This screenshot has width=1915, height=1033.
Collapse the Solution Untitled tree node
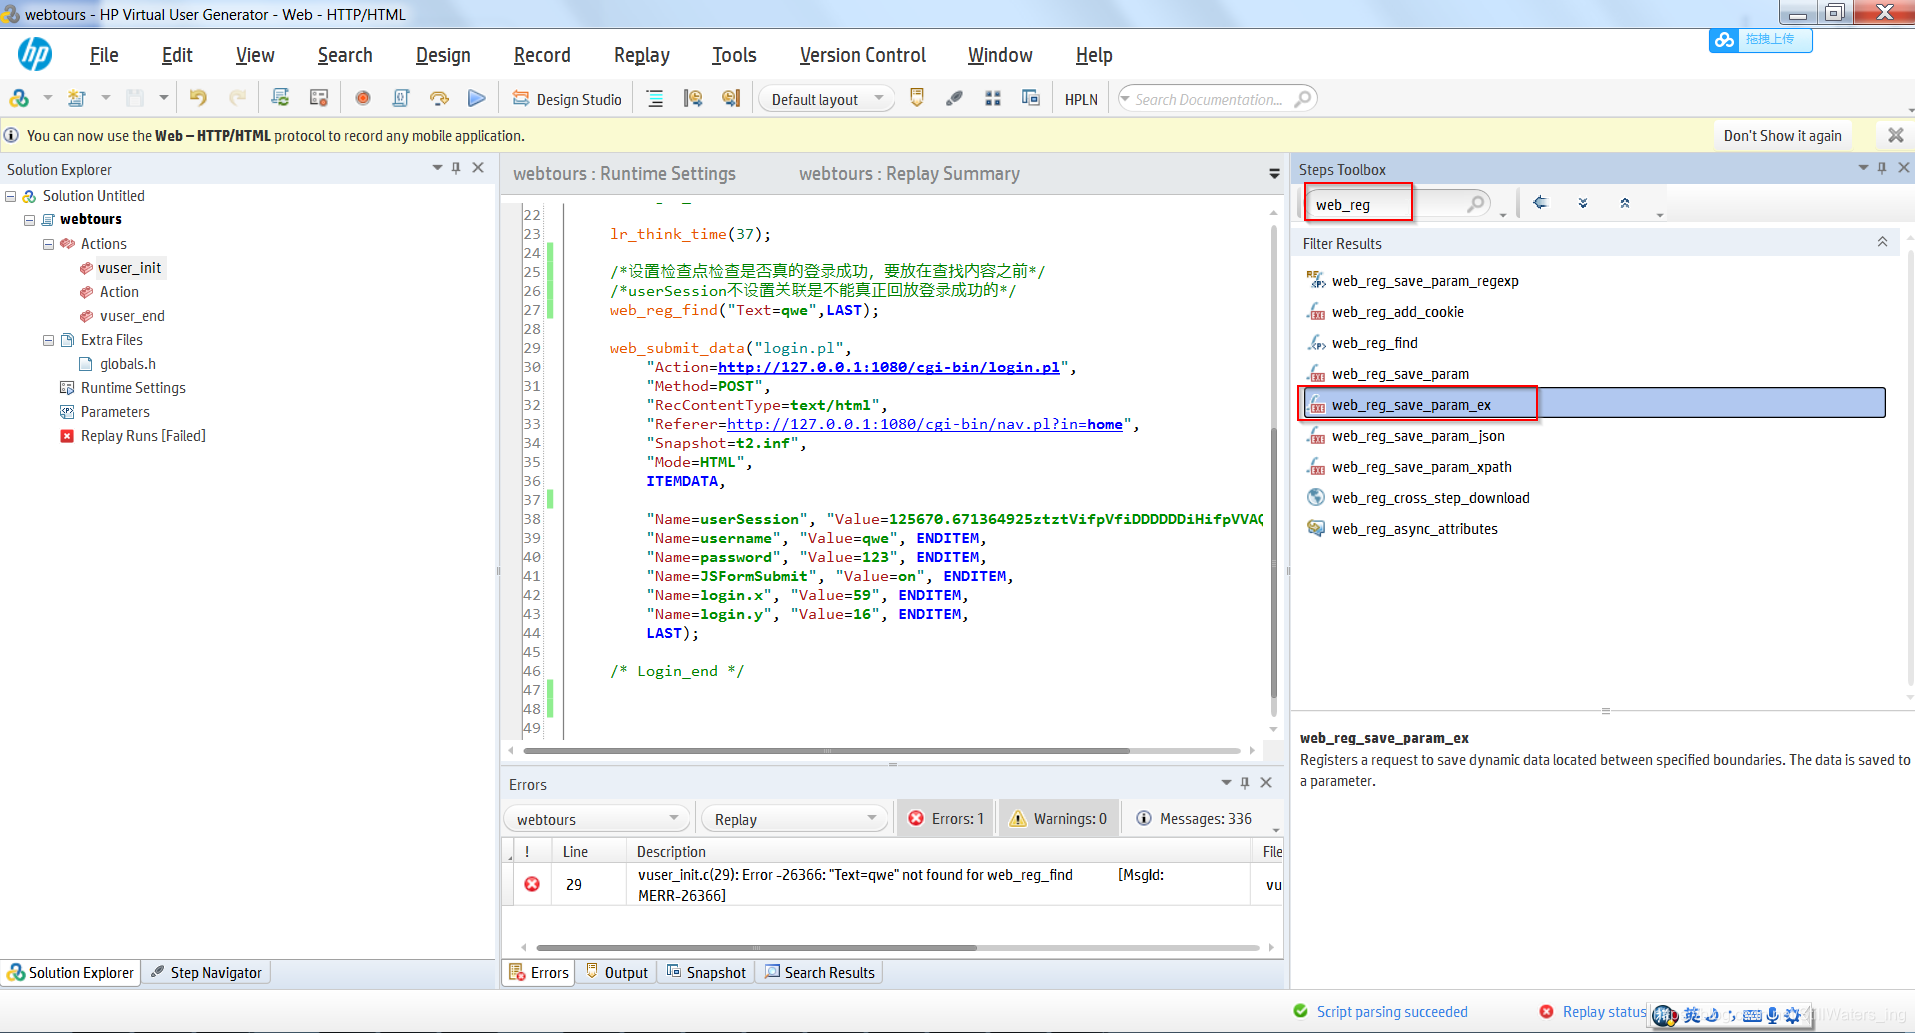[11, 196]
